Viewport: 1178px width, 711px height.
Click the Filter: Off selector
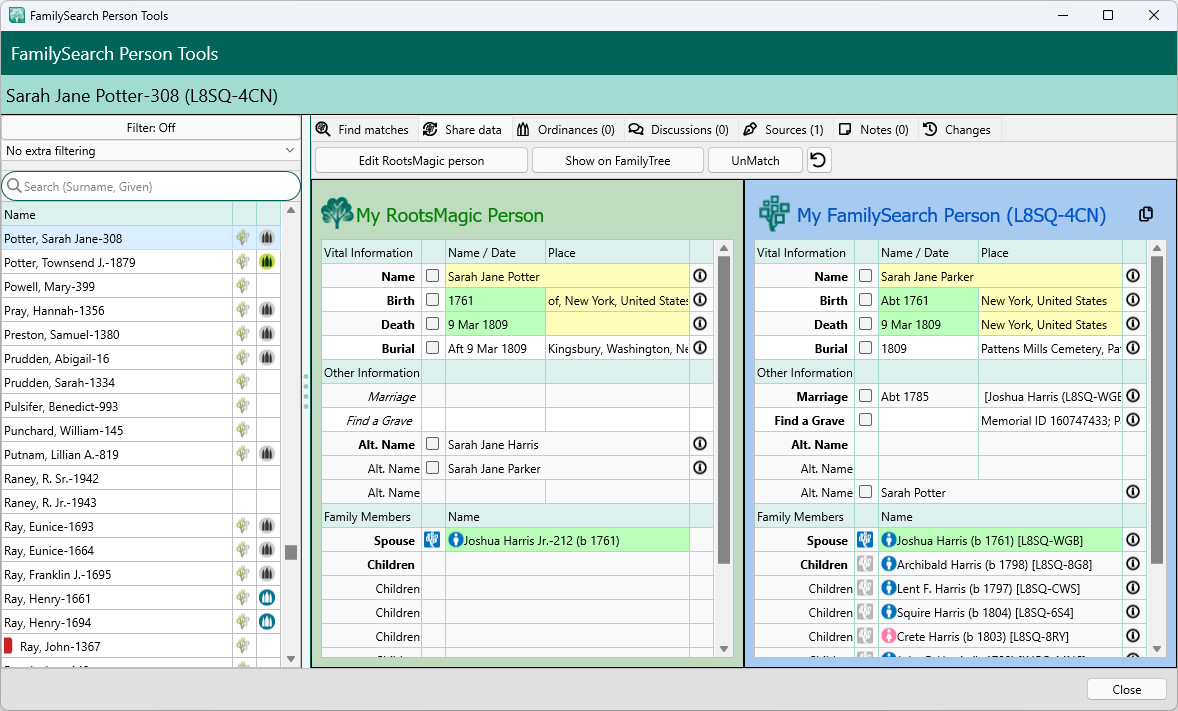click(x=151, y=128)
